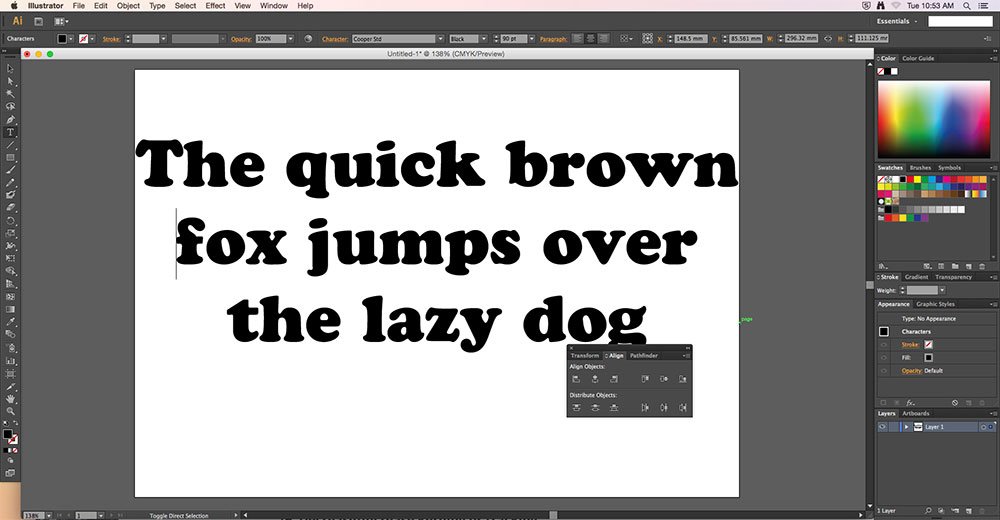The width and height of the screenshot is (1000, 520).
Task: Toggle visibility eye of Layer 1
Action: [x=883, y=427]
